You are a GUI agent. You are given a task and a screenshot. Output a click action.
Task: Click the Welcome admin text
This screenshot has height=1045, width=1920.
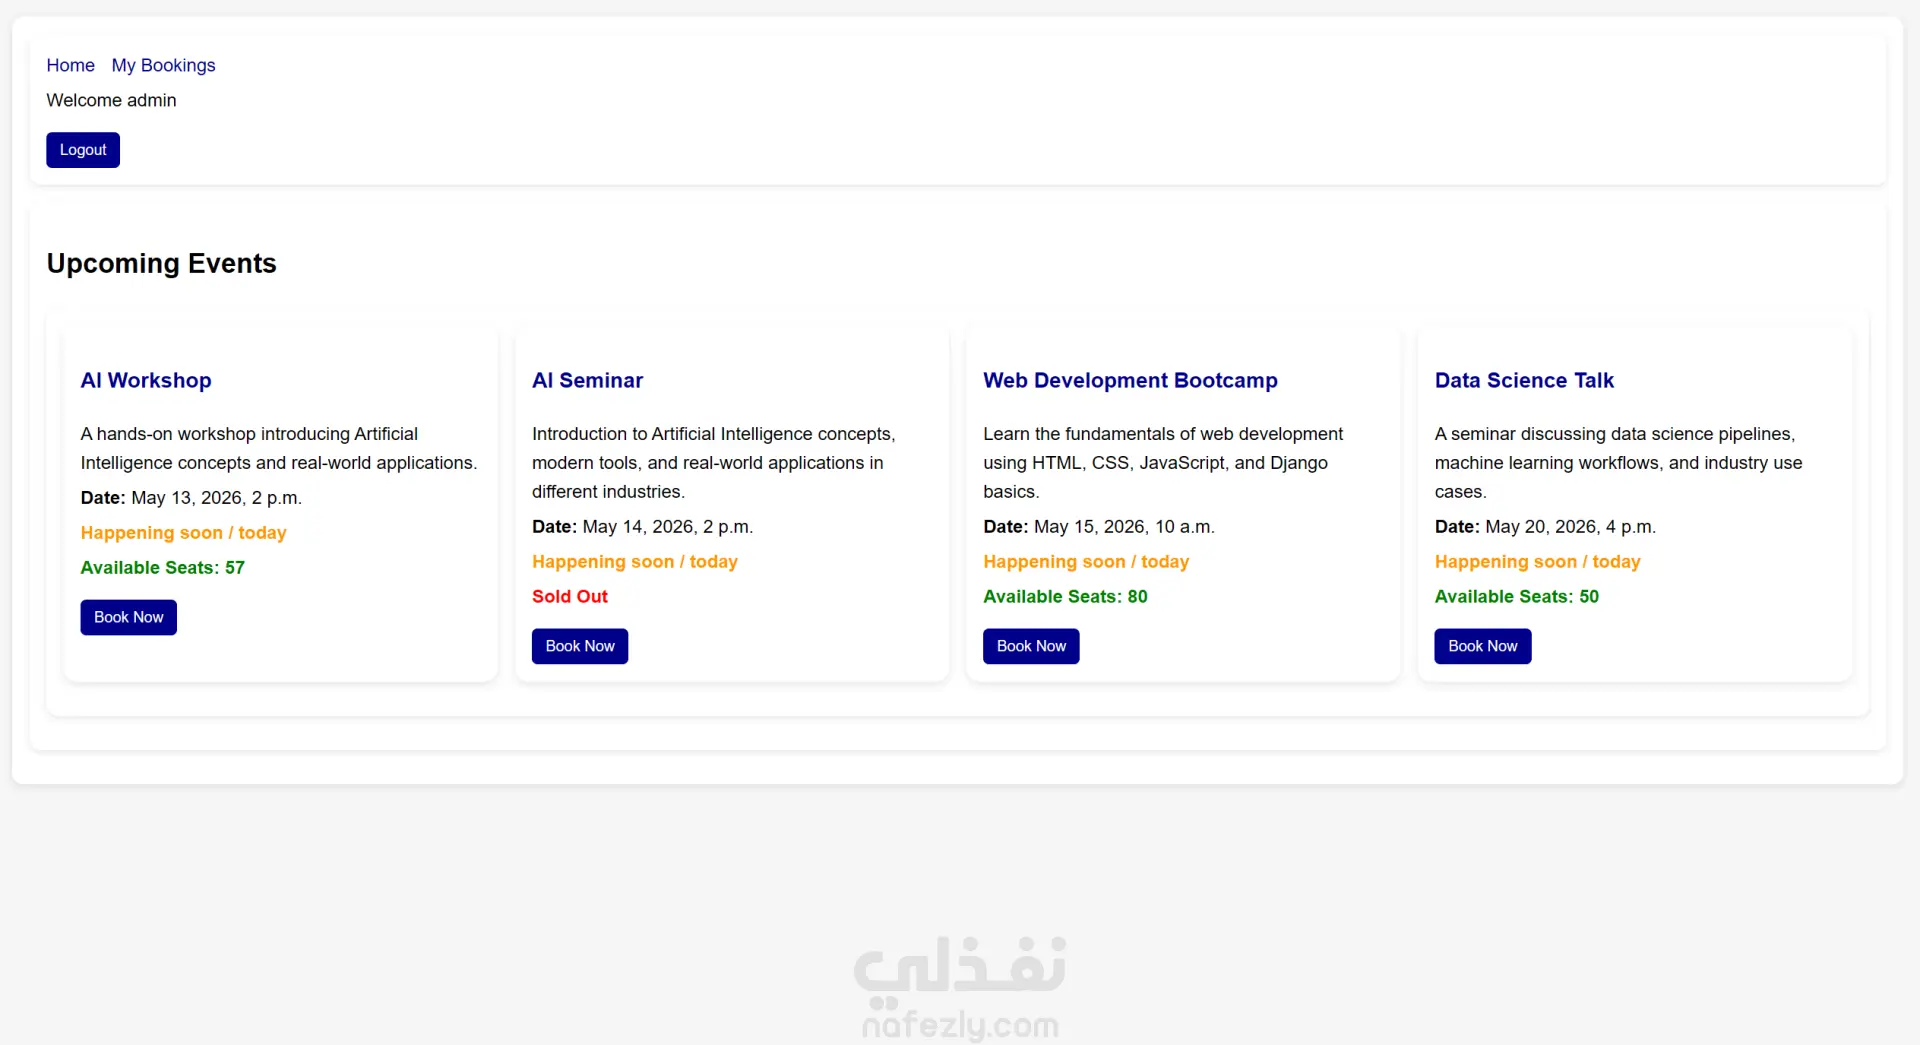pos(111,100)
